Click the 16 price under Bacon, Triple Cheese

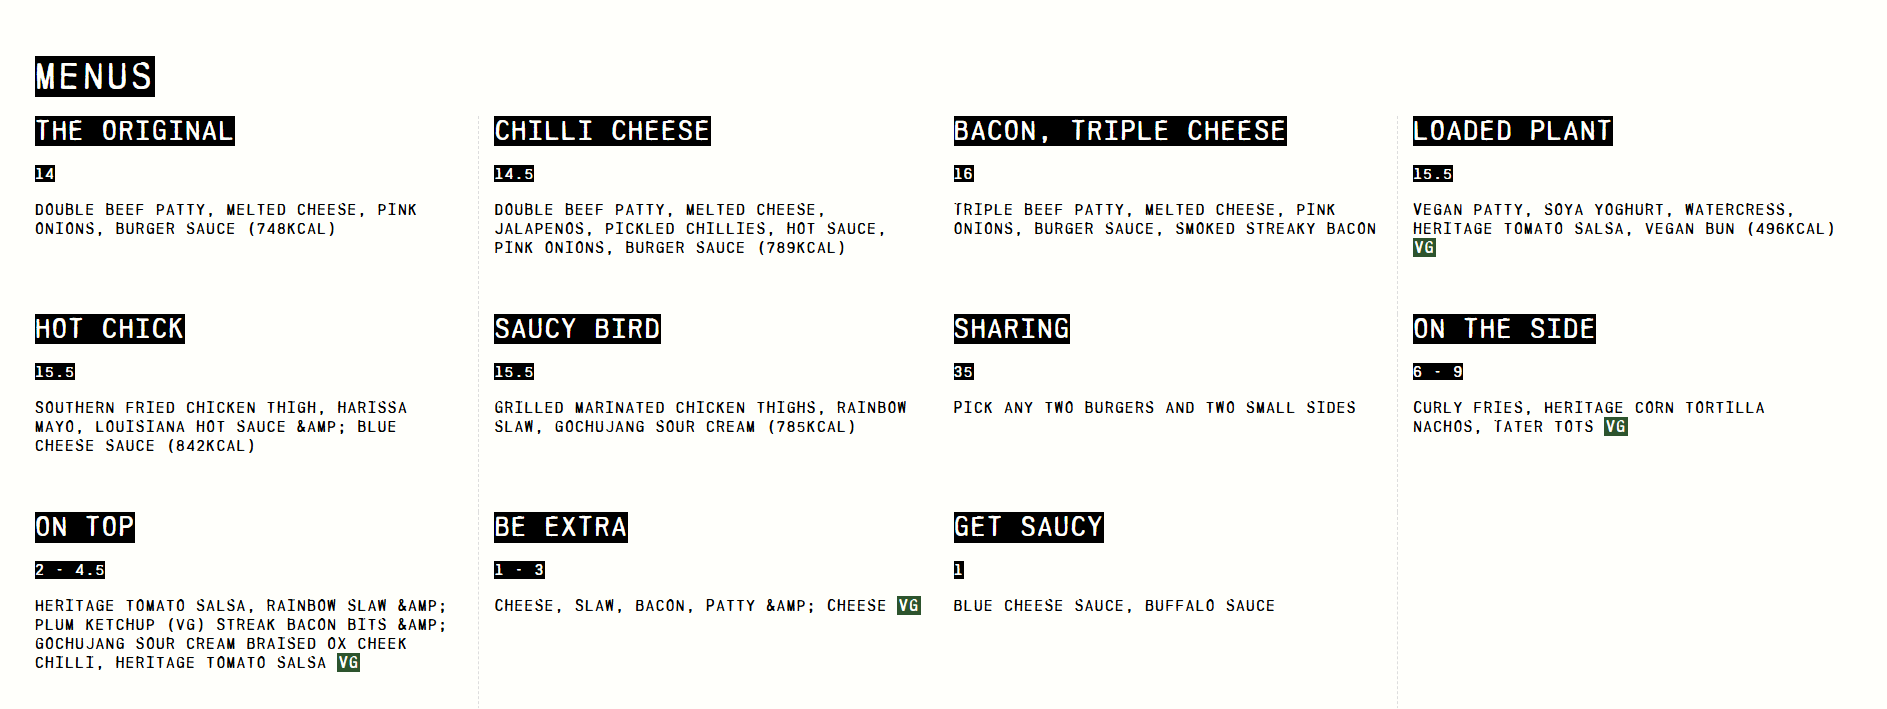963,174
